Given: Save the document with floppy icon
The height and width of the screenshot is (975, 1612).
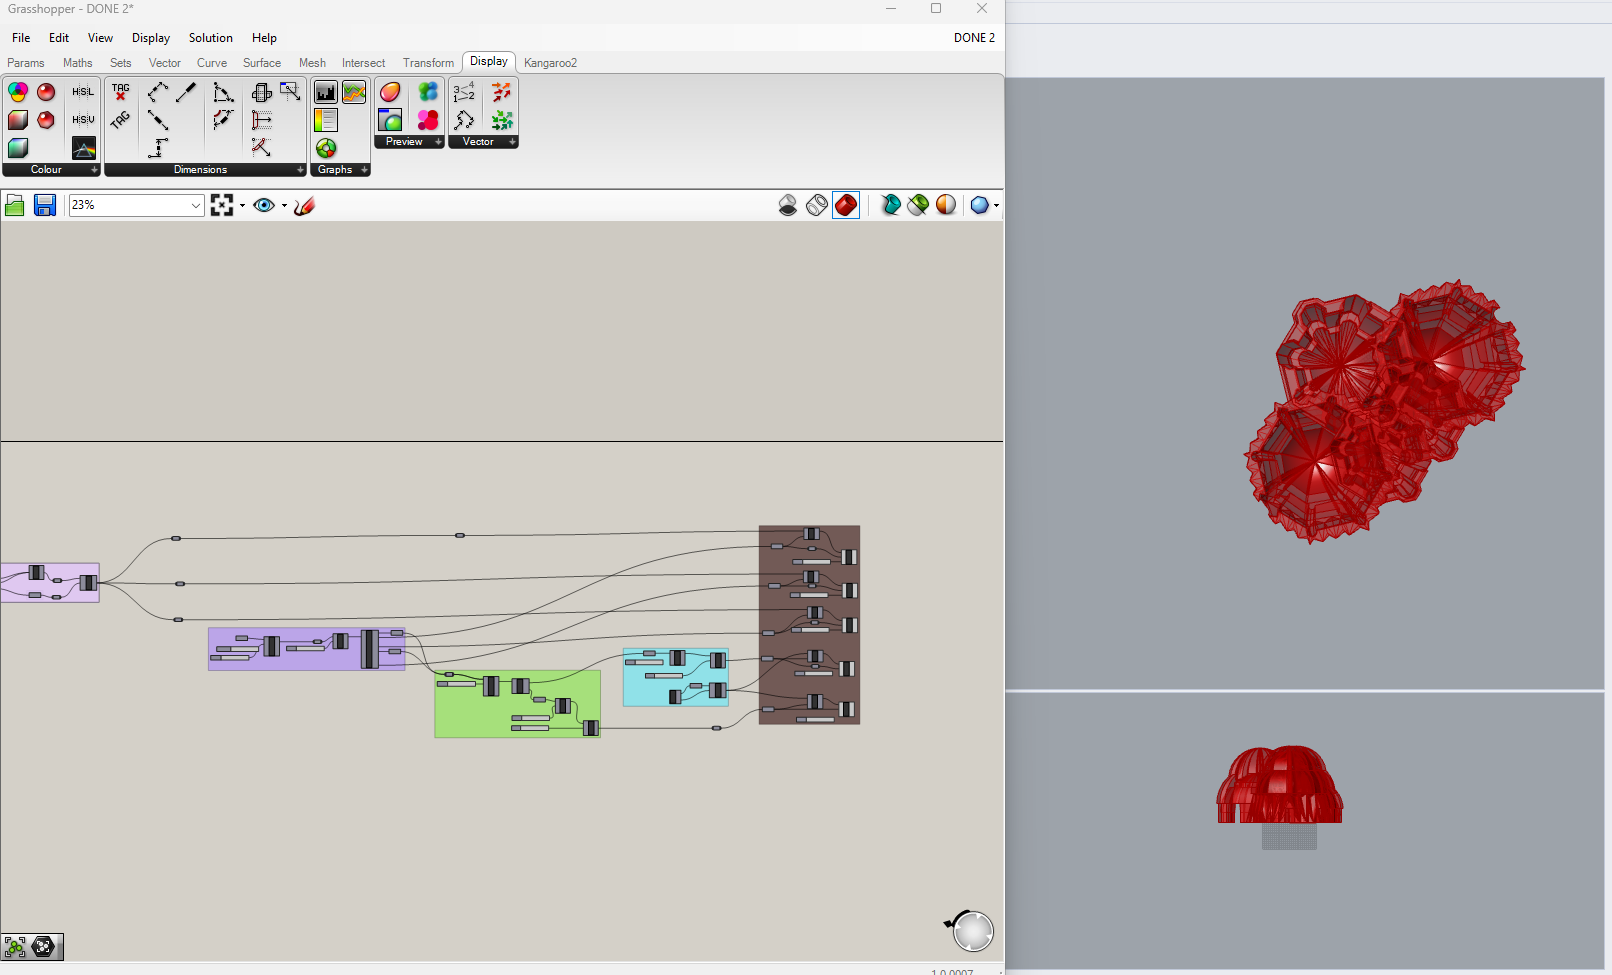Looking at the screenshot, I should (45, 205).
